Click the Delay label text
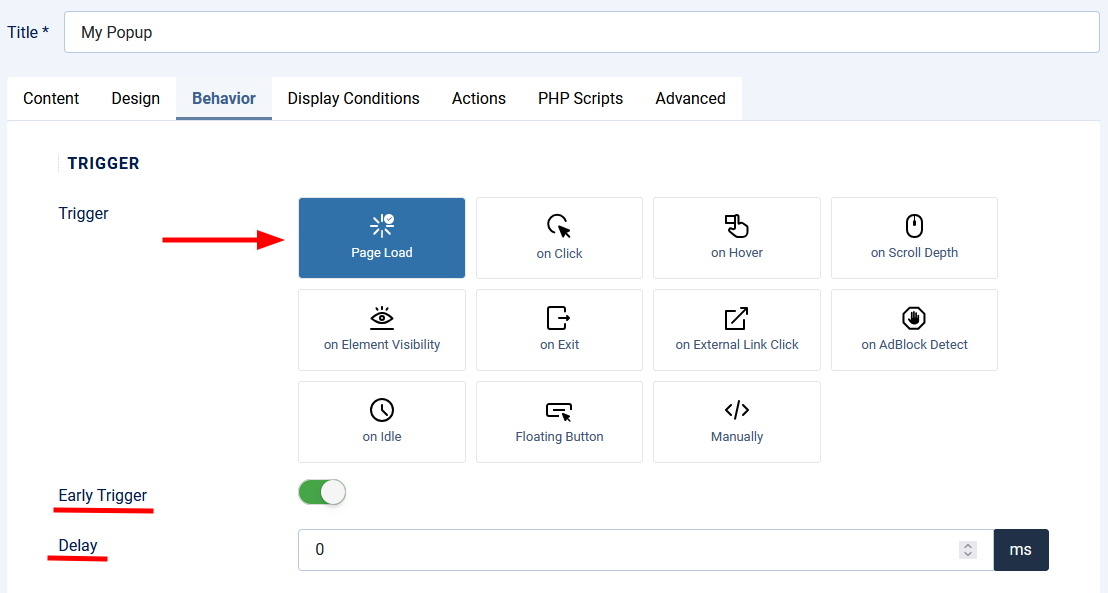The width and height of the screenshot is (1108, 593). (78, 546)
